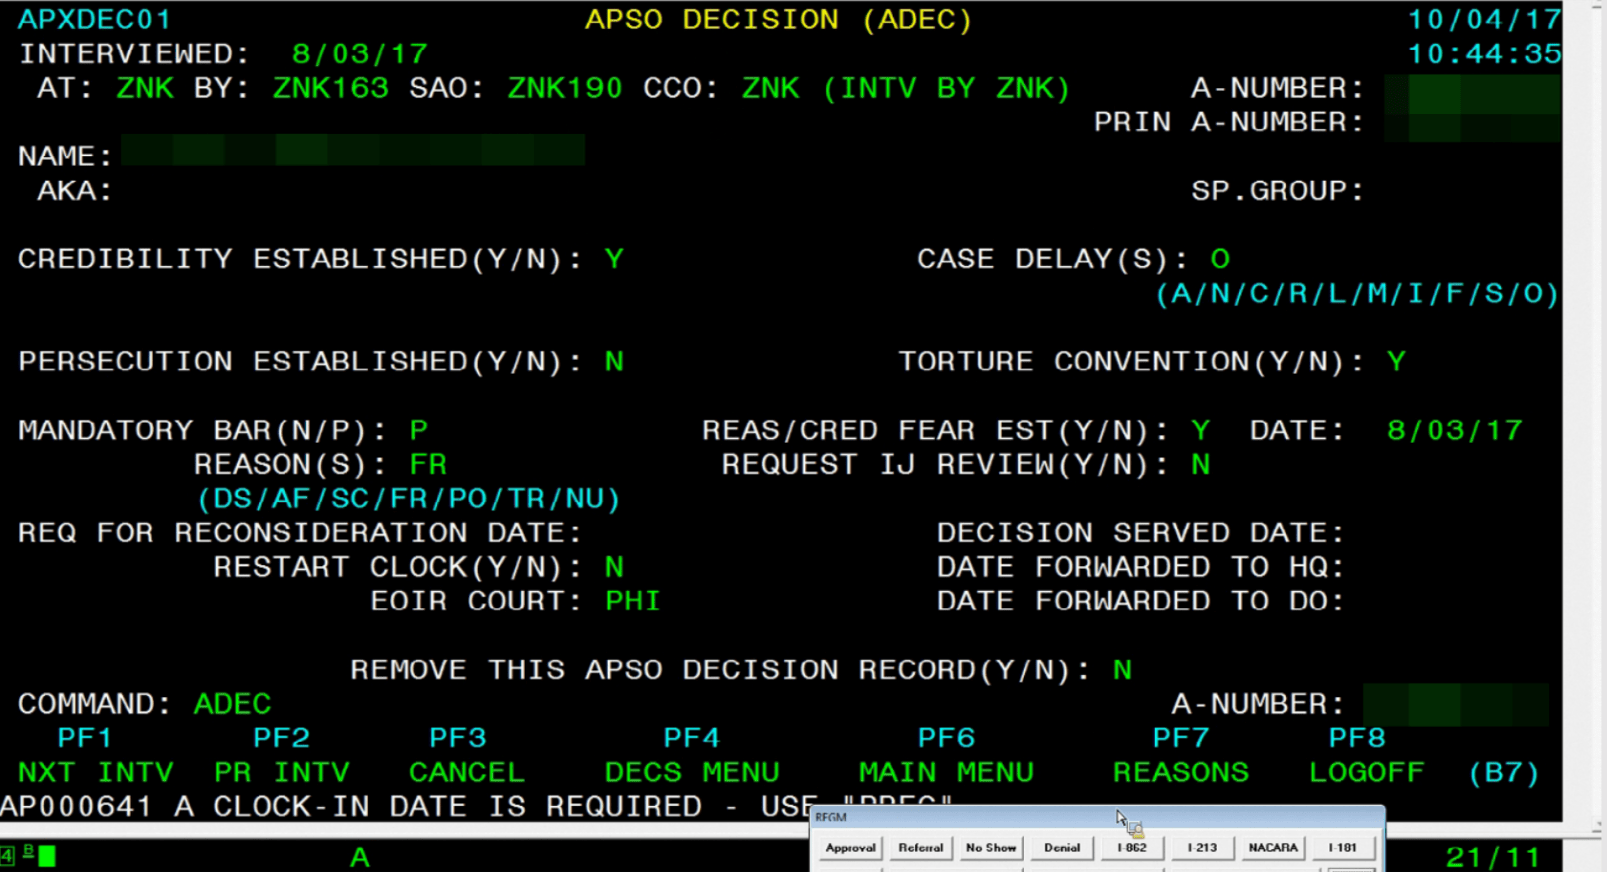Click the BY officer ID ZNK163
This screenshot has height=872, width=1607.
331,88
